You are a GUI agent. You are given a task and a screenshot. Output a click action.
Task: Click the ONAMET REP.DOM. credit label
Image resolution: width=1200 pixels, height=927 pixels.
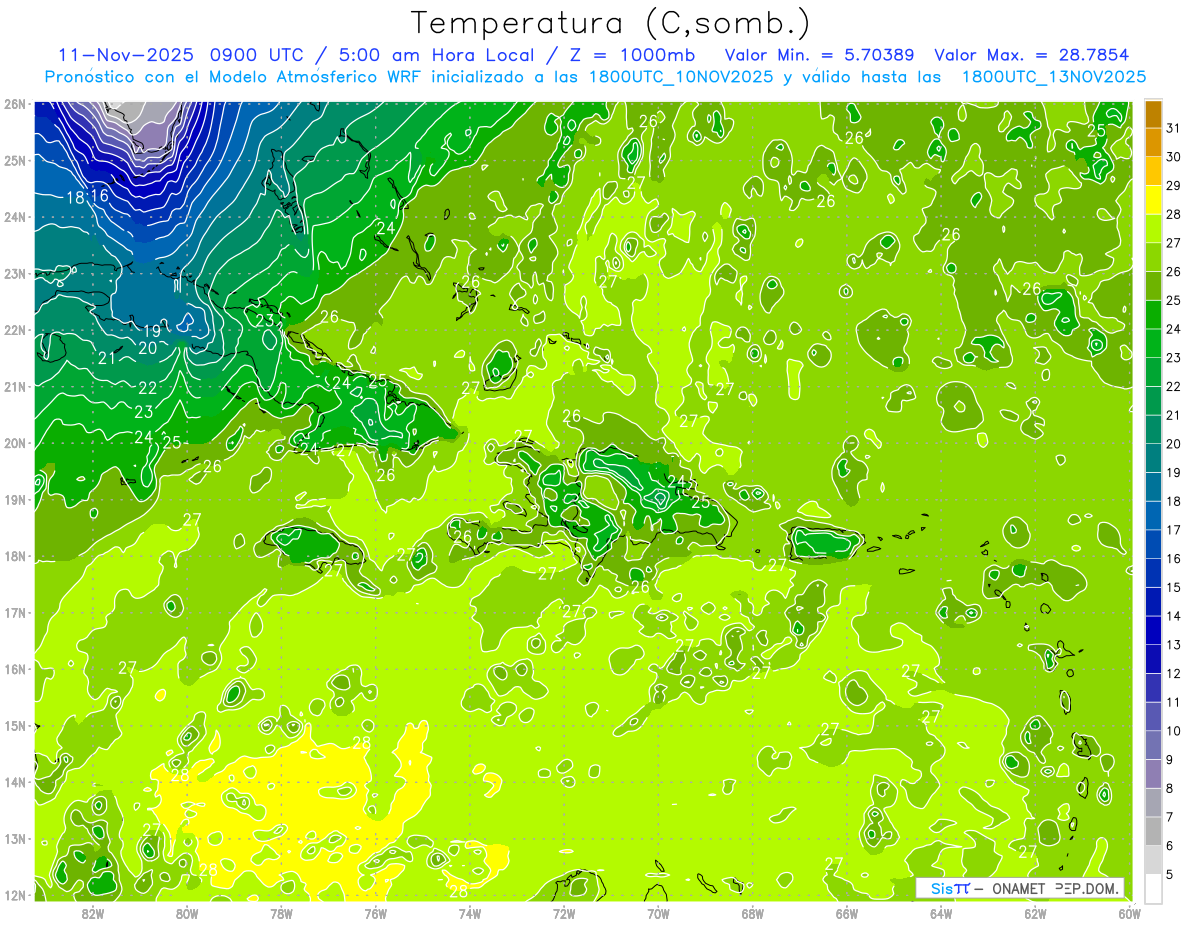(x=1058, y=888)
